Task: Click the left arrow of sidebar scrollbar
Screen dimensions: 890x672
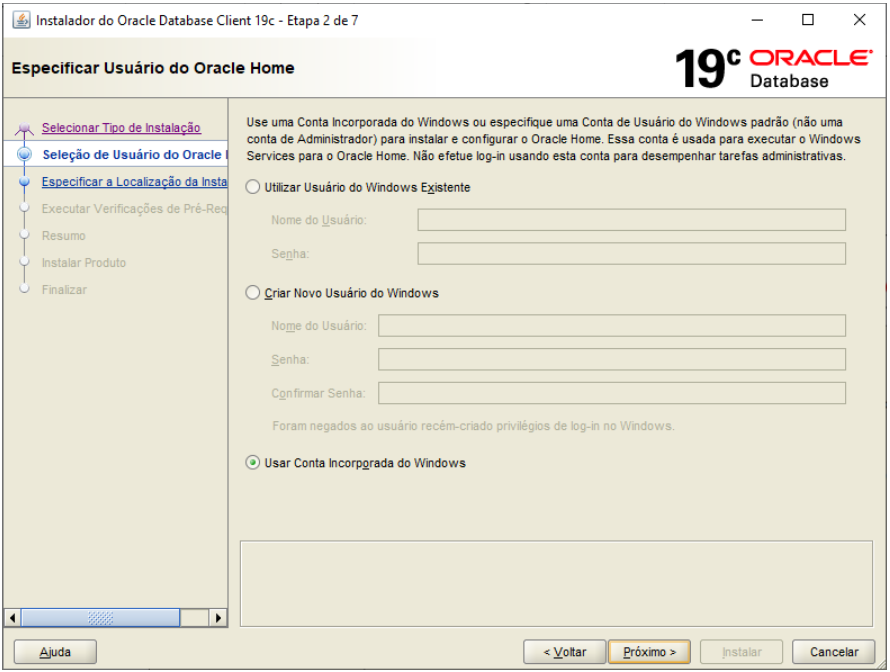Action: [12, 618]
